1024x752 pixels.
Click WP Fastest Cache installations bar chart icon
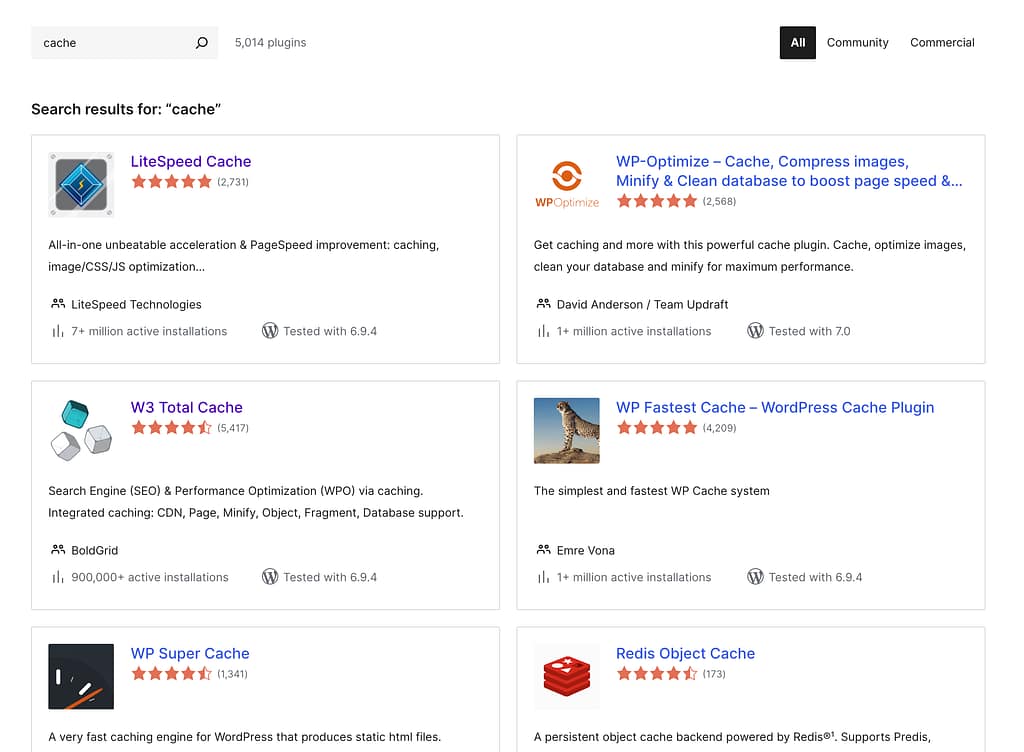543,577
